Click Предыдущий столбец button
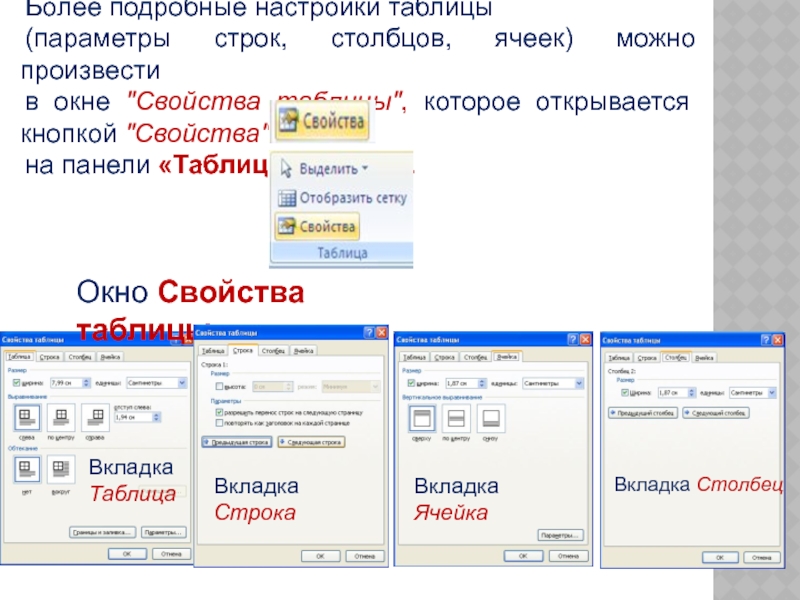The image size is (800, 600). click(x=643, y=412)
